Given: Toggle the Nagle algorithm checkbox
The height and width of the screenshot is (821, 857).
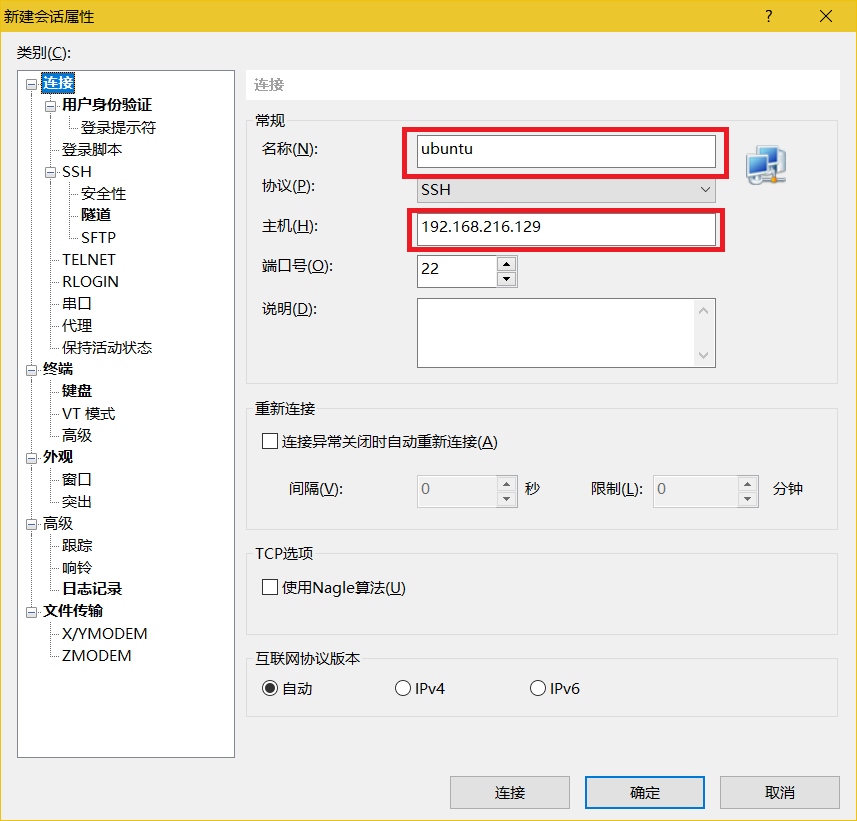Looking at the screenshot, I should (x=269, y=587).
